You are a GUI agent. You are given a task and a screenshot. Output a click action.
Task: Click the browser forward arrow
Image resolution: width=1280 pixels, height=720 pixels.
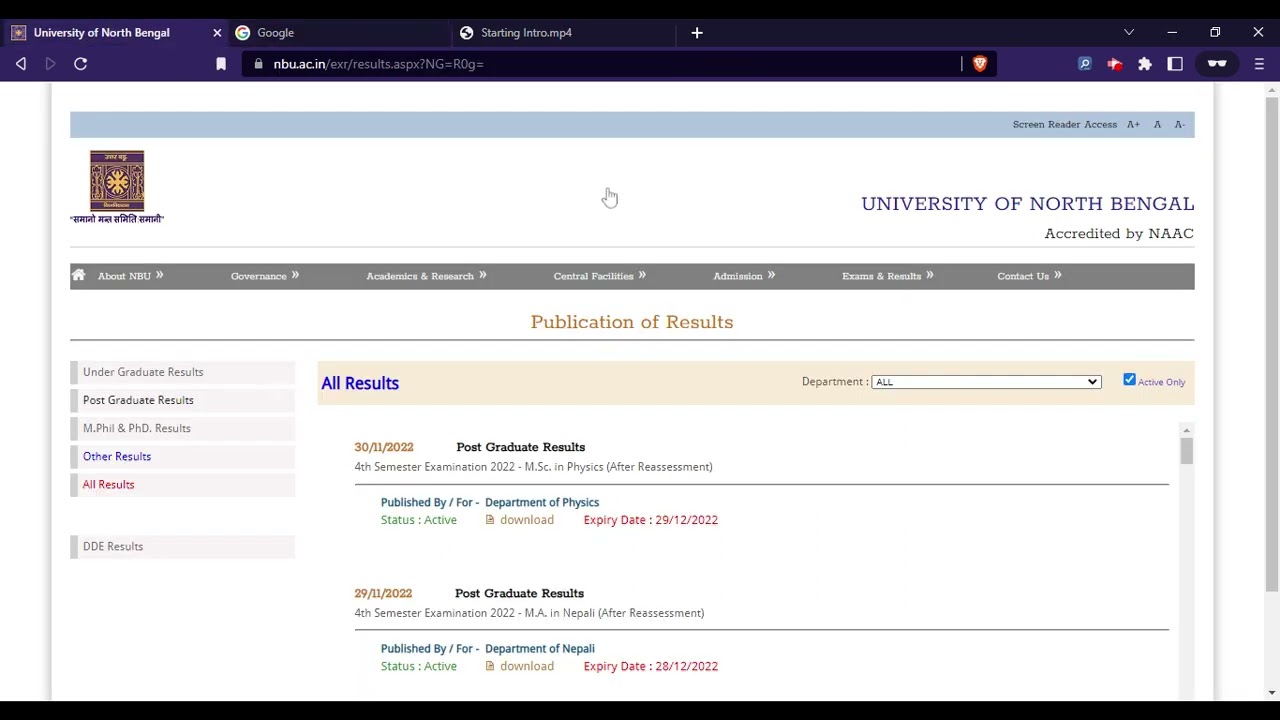(50, 64)
